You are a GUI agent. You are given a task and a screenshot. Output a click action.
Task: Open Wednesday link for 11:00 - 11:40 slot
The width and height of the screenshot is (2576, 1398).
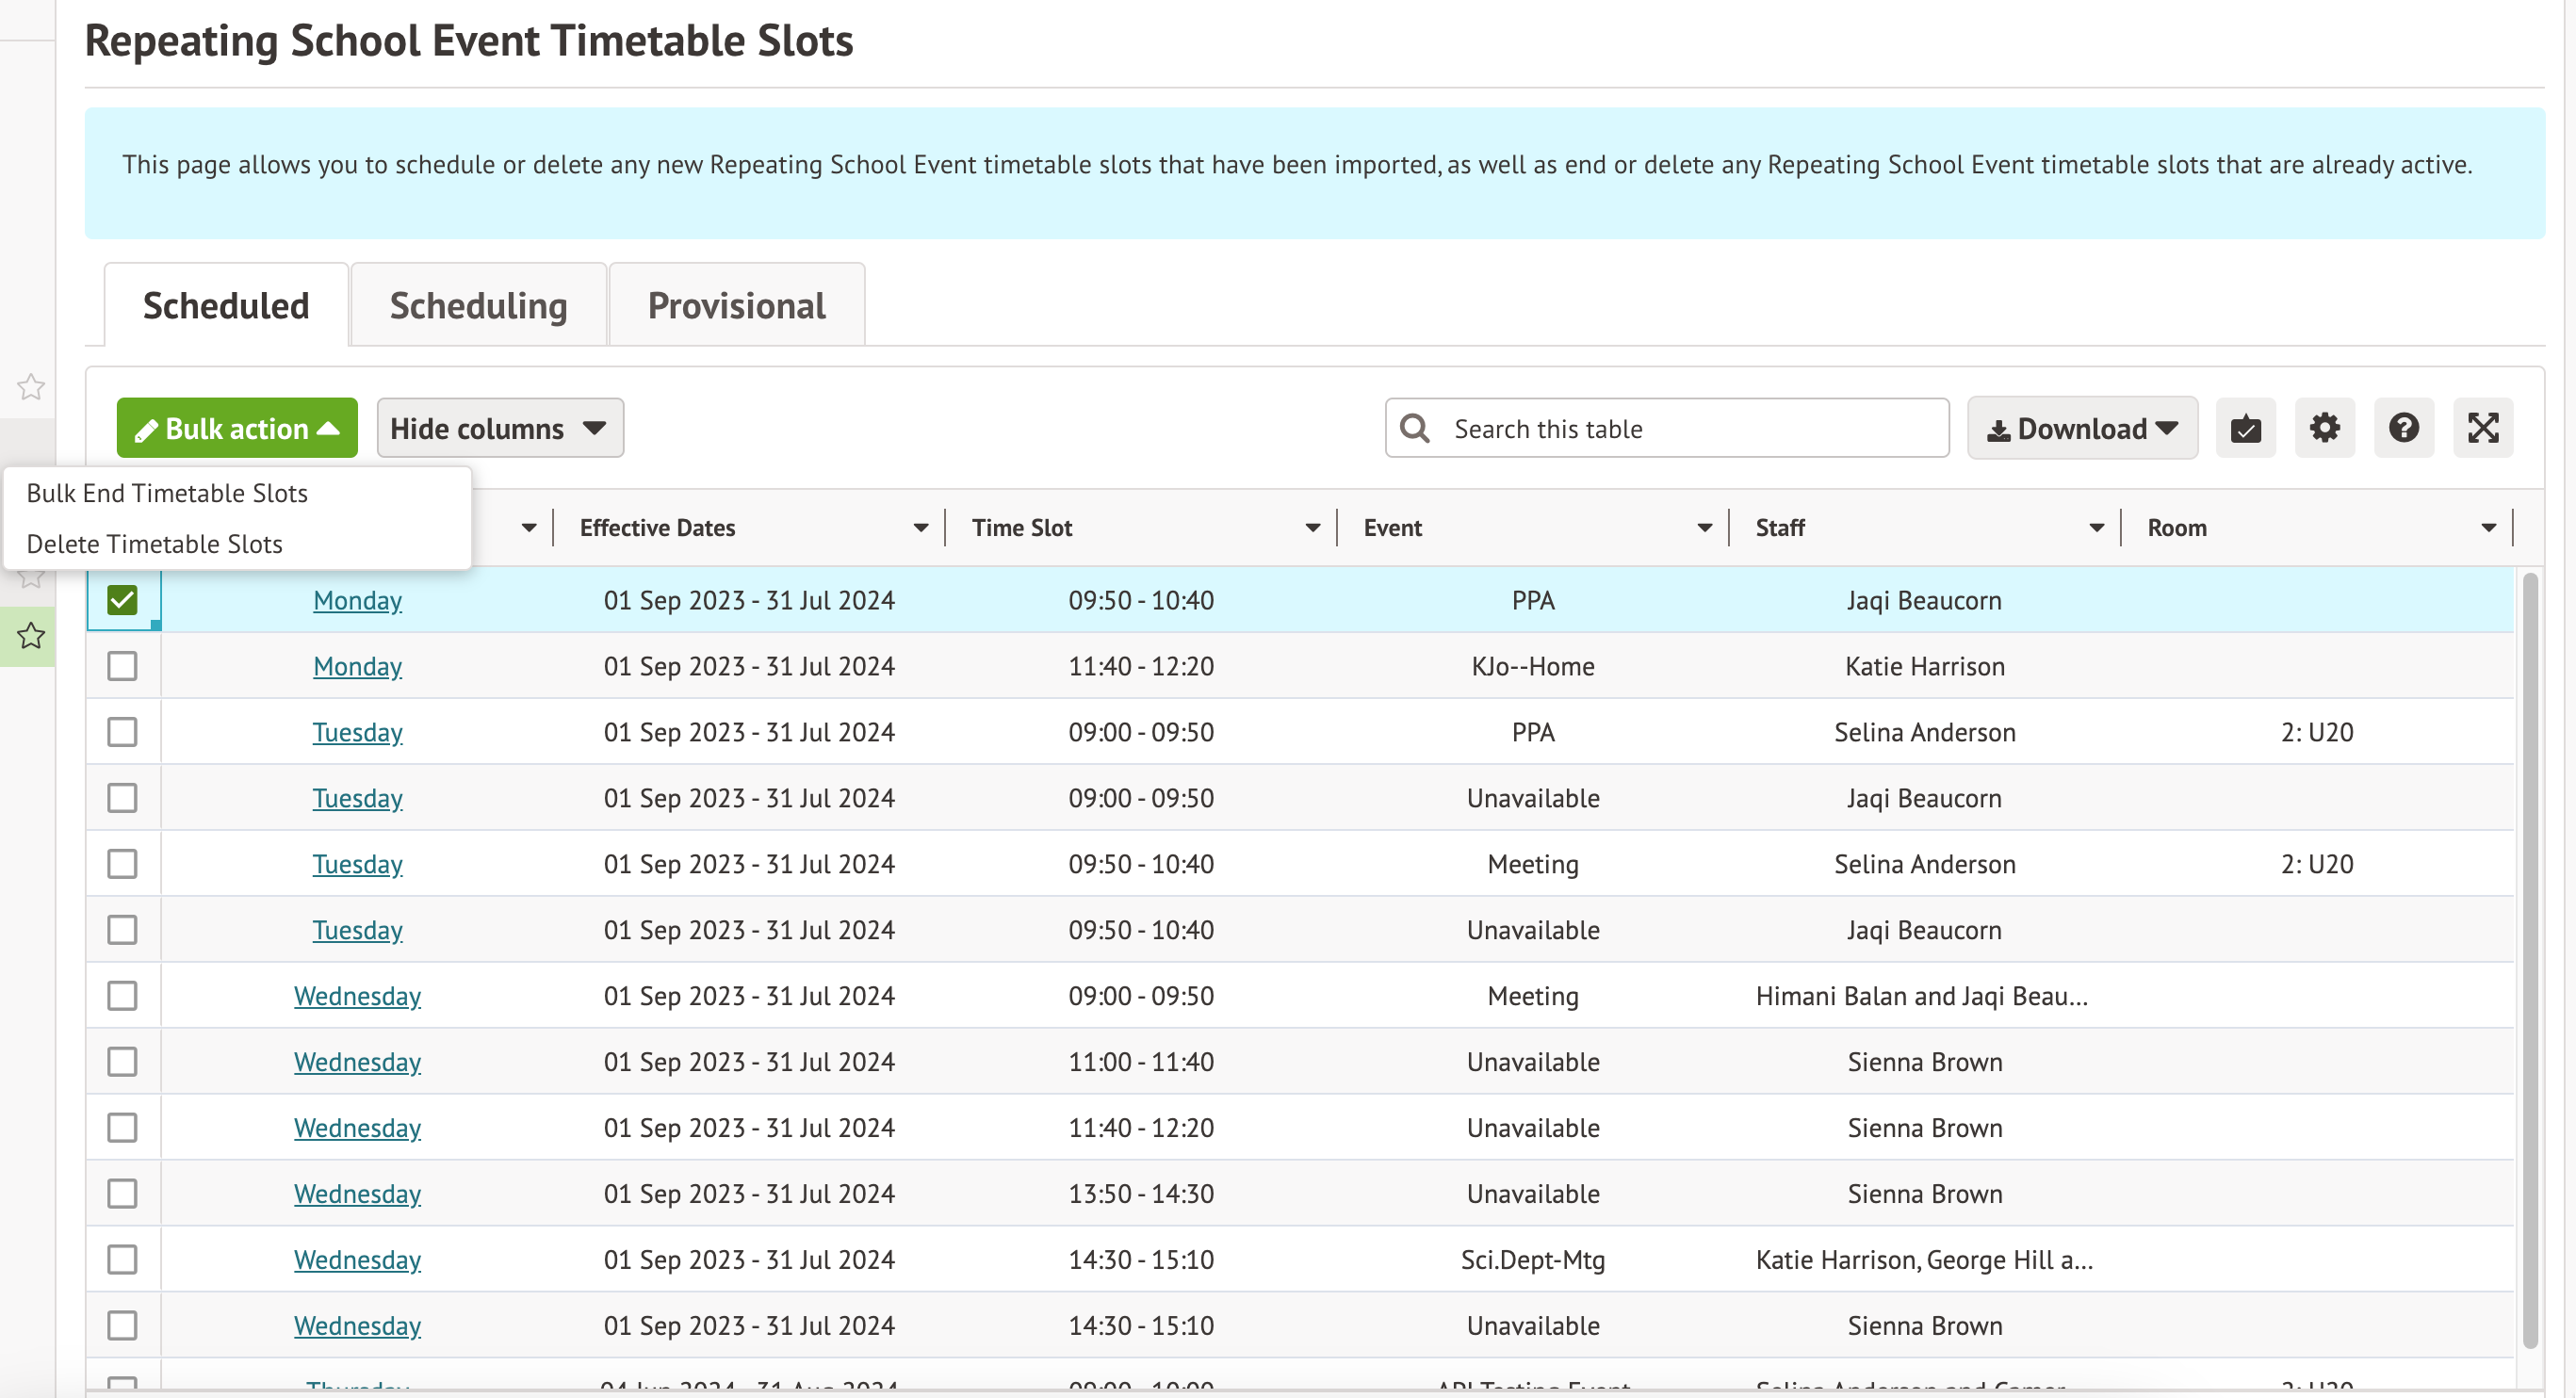pos(357,1062)
